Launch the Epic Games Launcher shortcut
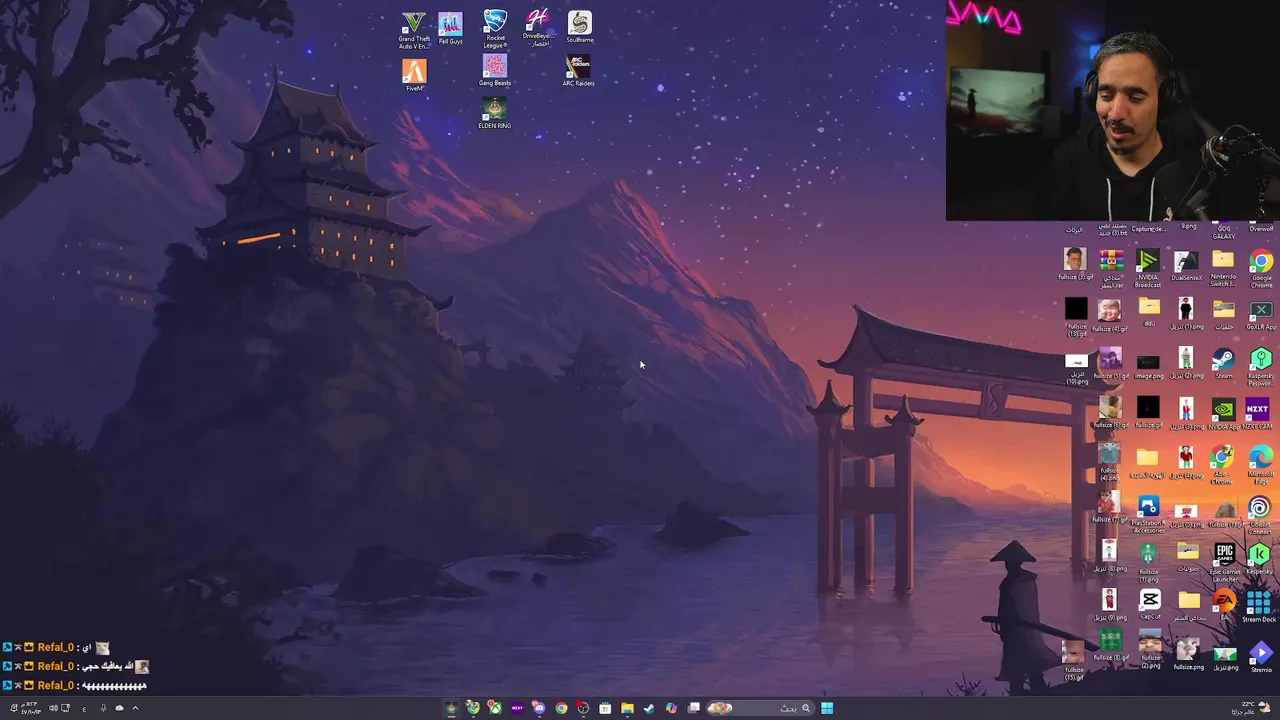 coord(1224,562)
